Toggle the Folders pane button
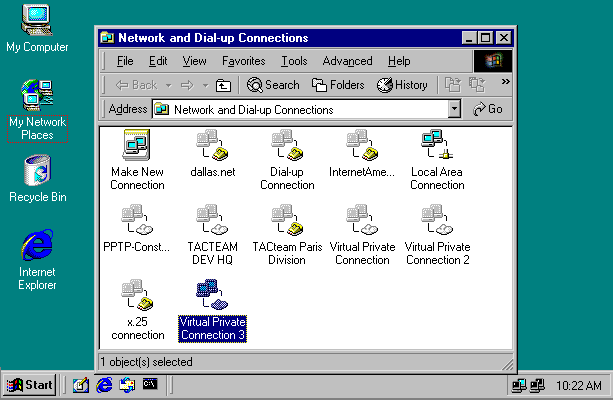This screenshot has height=400, width=613. tap(338, 86)
